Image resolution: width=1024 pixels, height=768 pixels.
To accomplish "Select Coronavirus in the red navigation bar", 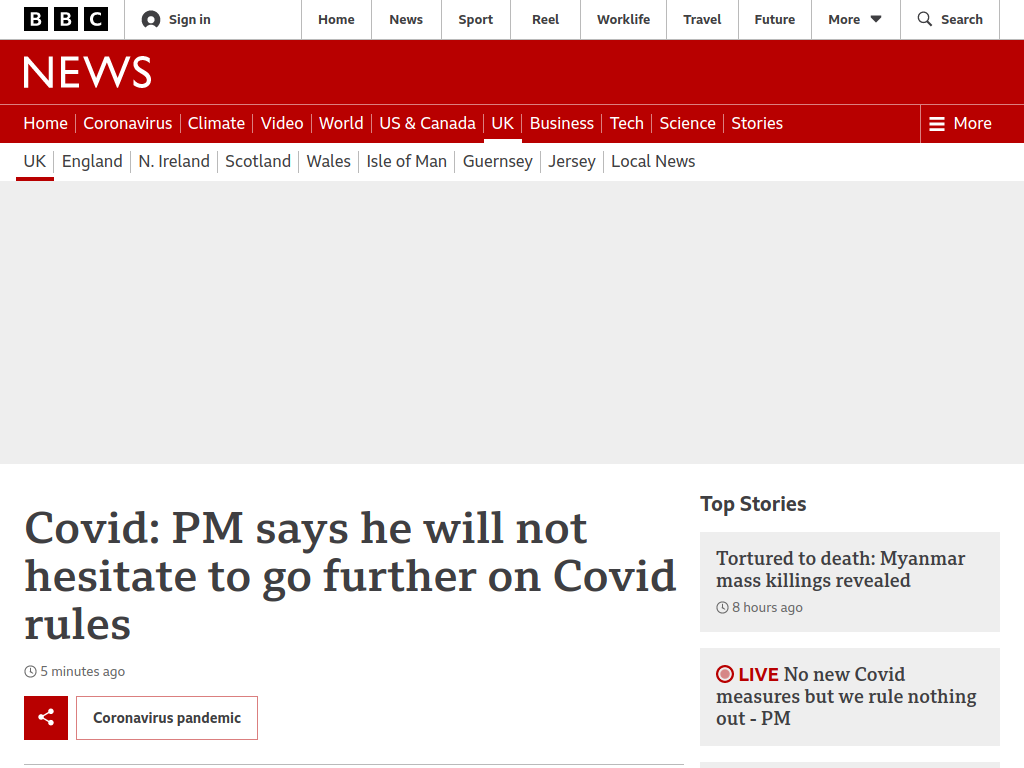I will 128,123.
